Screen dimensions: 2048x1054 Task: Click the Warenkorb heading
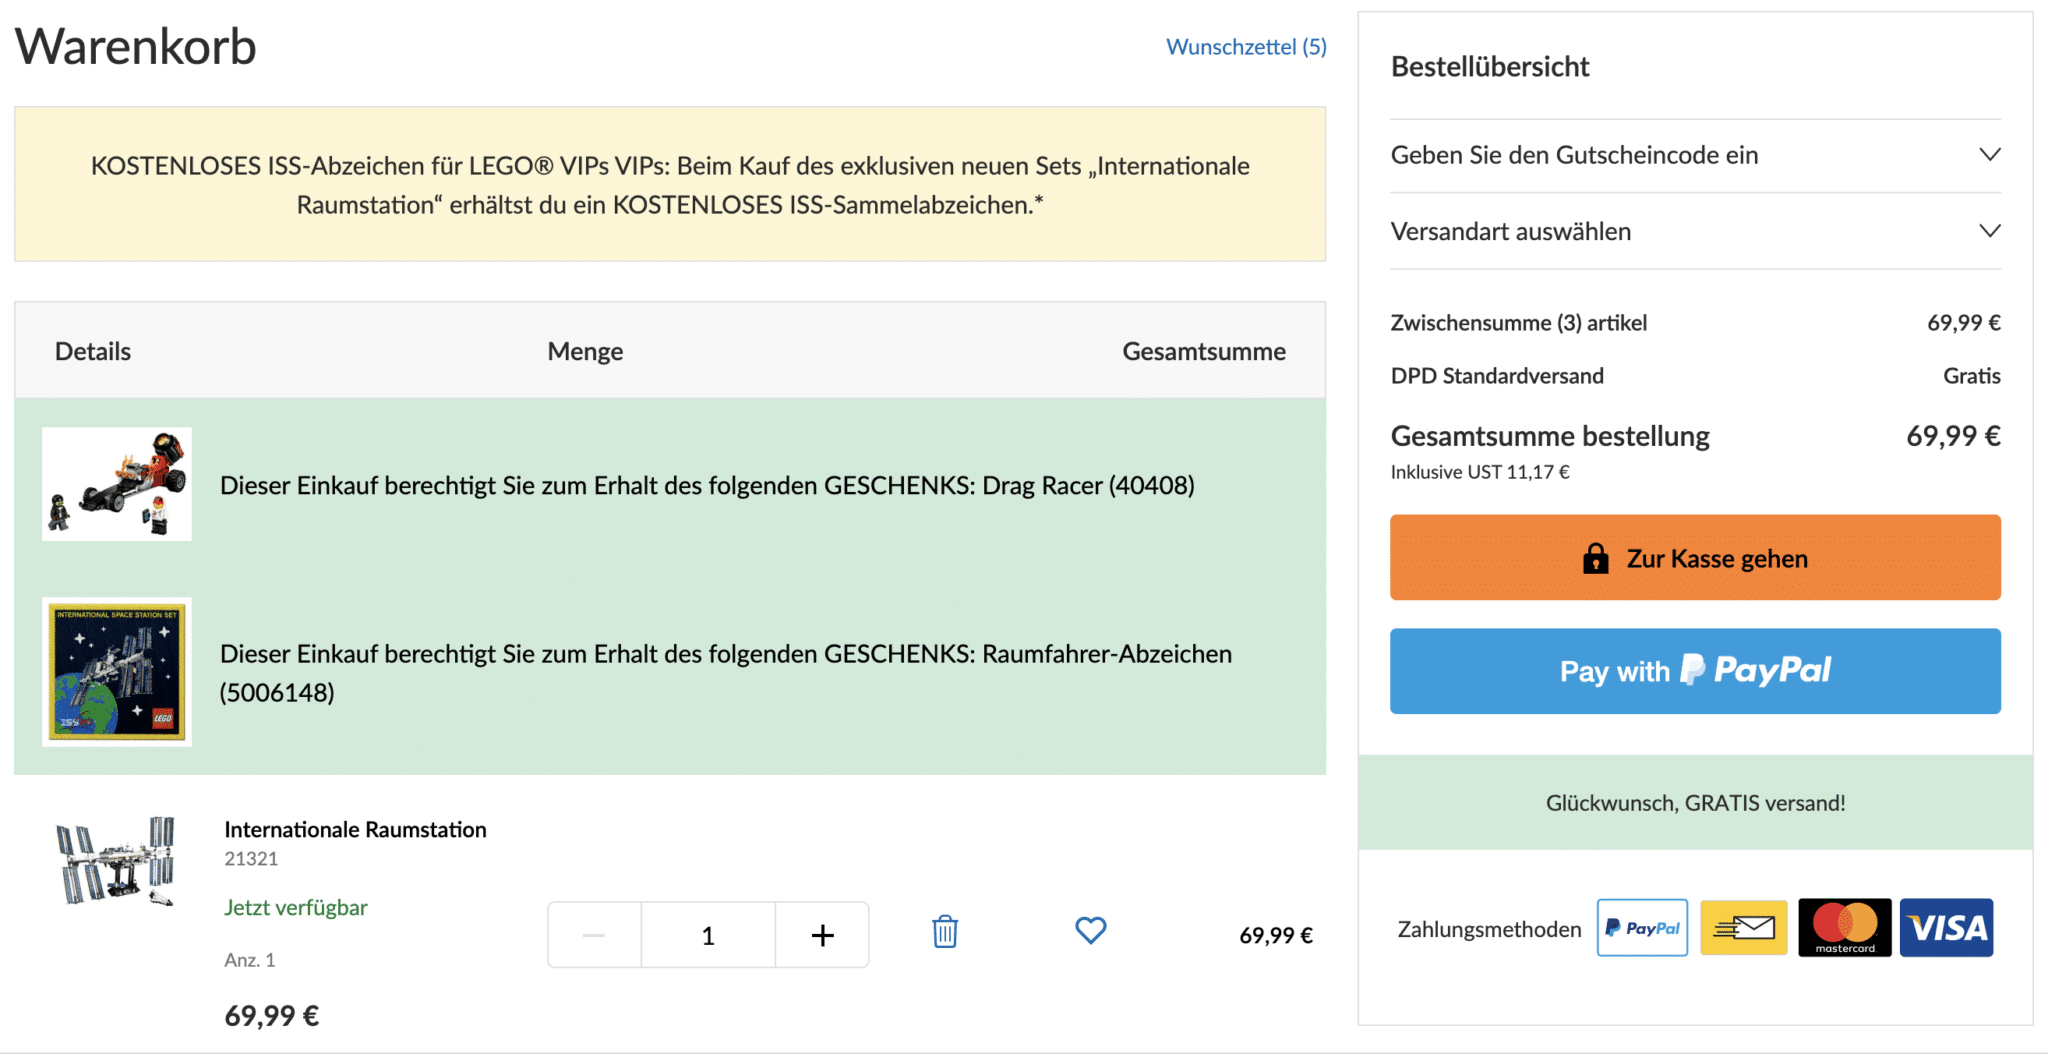click(136, 47)
